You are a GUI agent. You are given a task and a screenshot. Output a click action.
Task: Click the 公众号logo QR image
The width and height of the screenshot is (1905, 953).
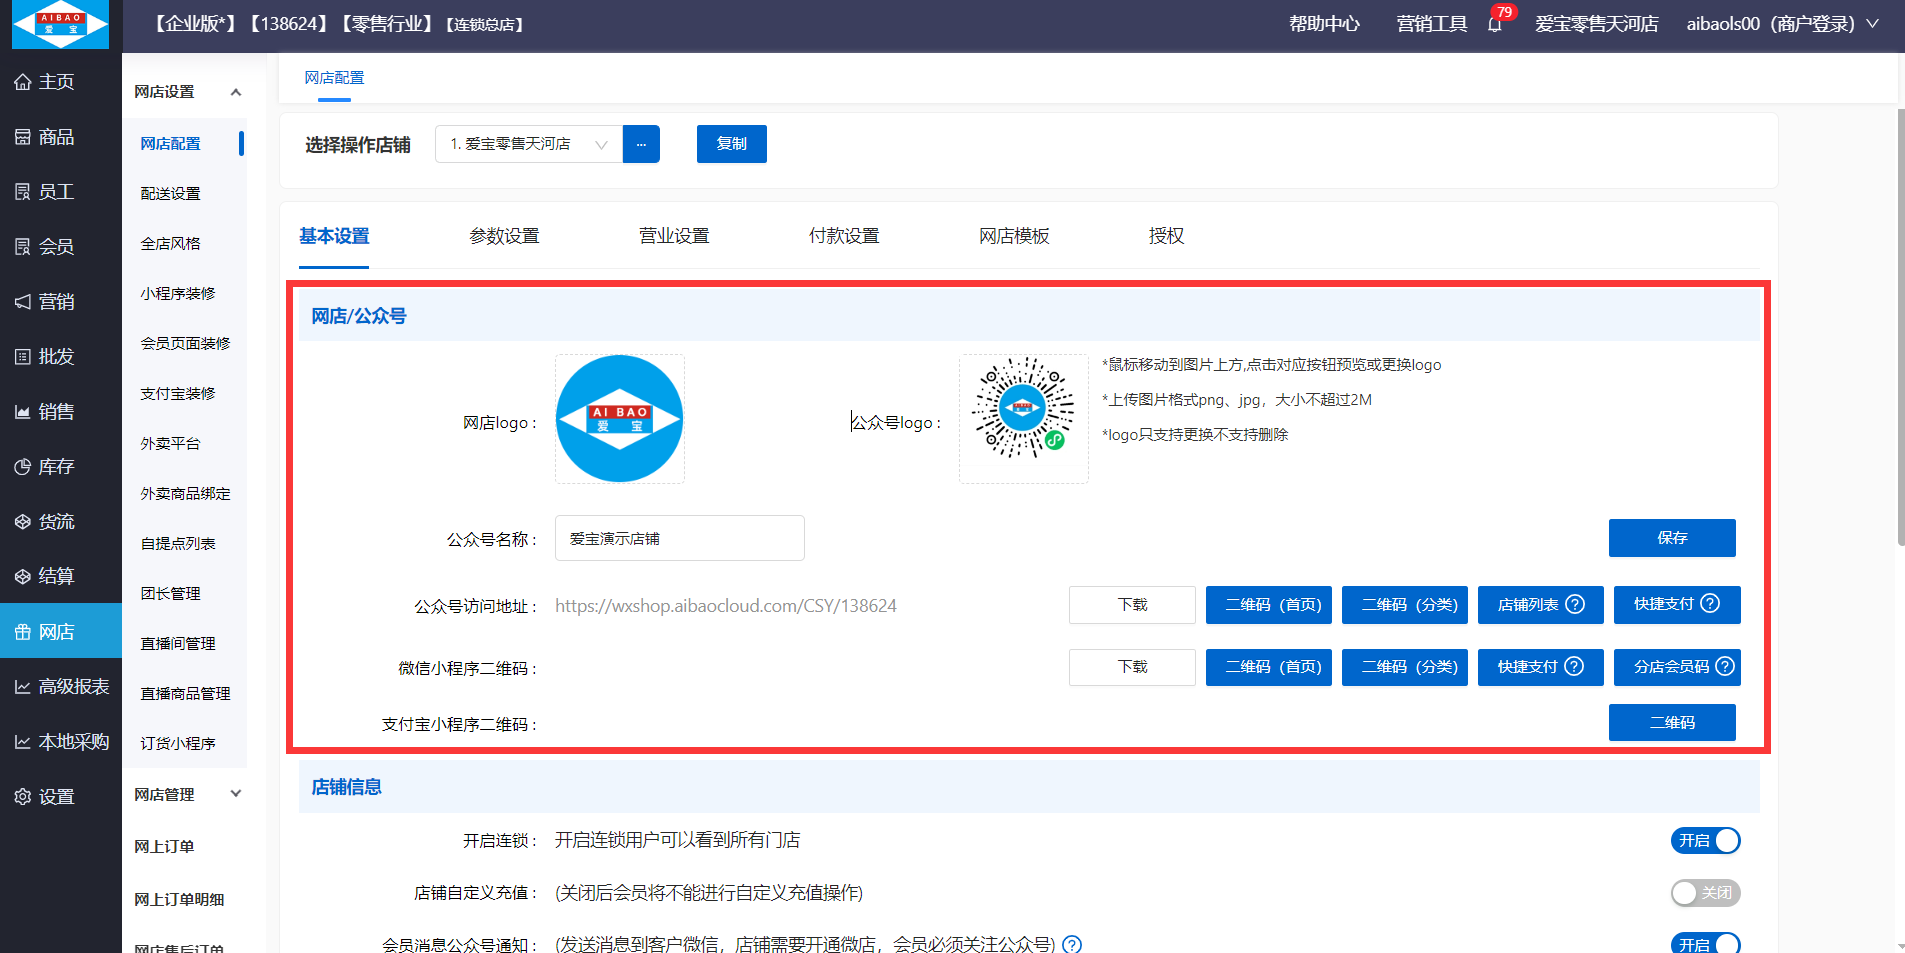click(x=1024, y=419)
